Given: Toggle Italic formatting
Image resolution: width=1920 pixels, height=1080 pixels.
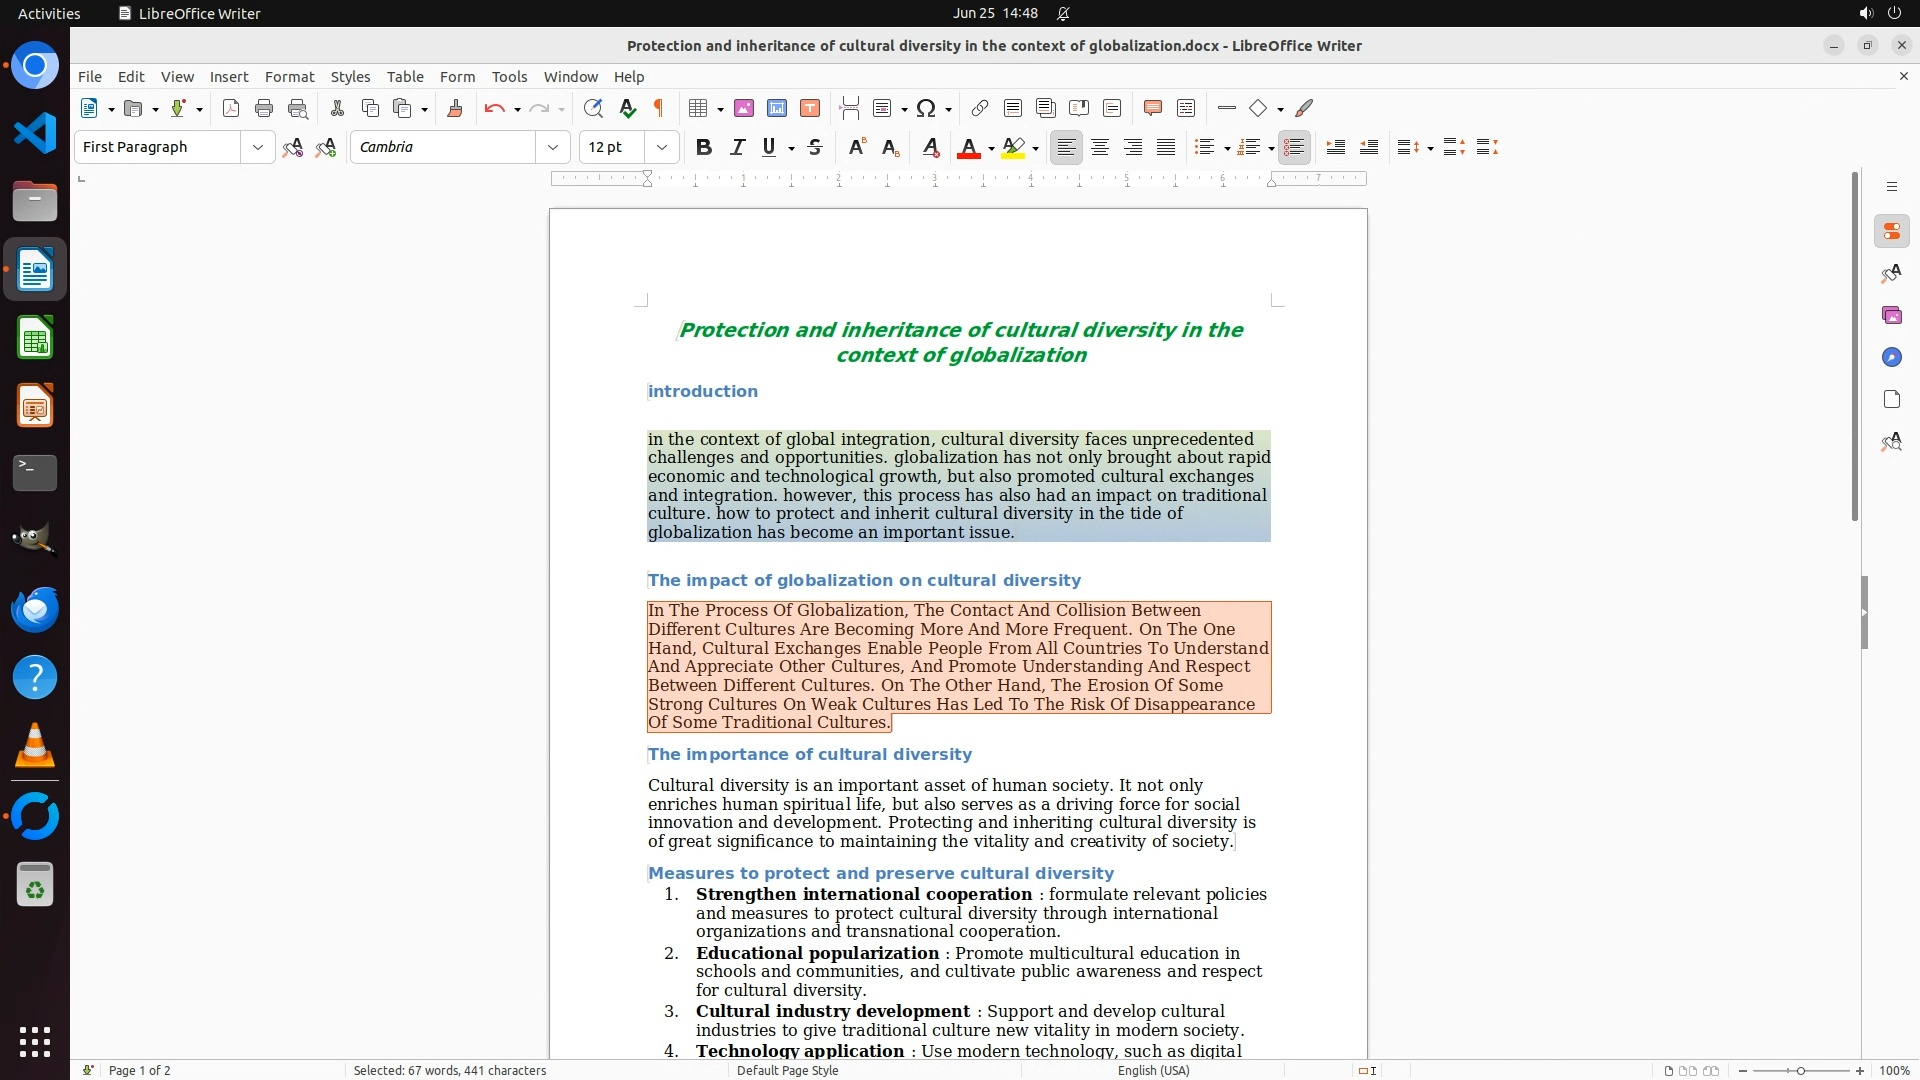Looking at the screenshot, I should click(x=738, y=147).
